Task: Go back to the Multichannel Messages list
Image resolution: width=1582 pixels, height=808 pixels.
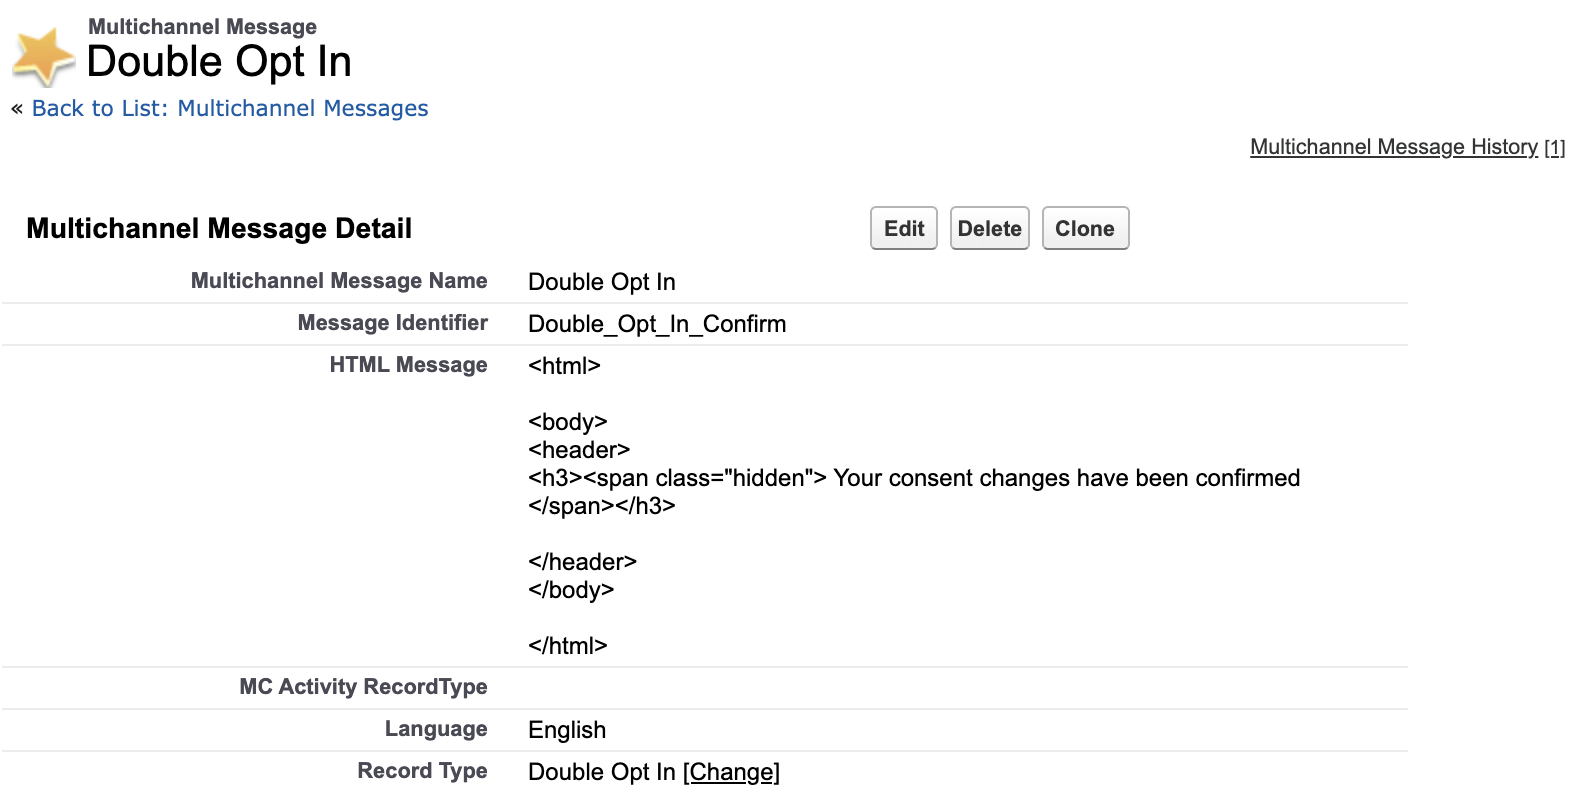Action: pos(229,108)
